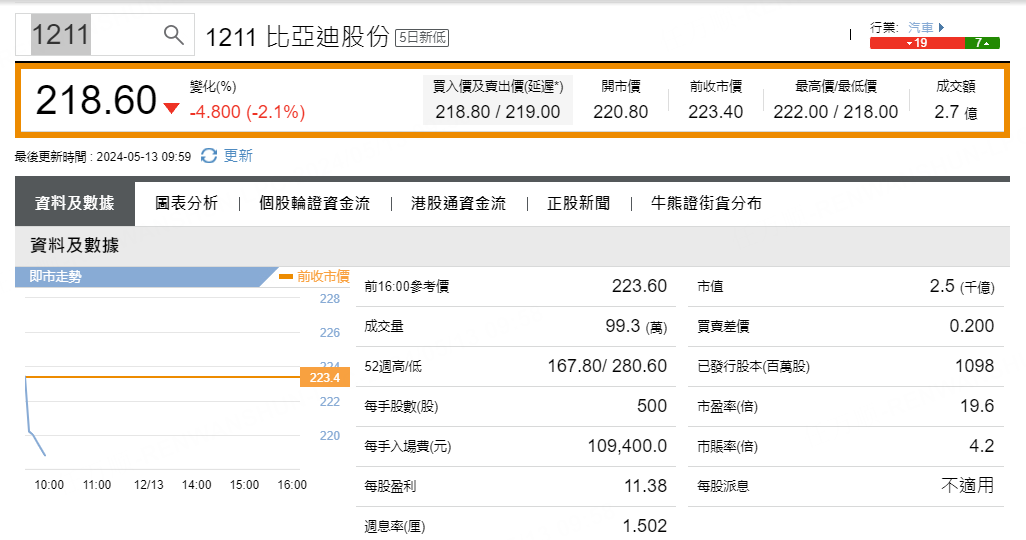Click the stock code field containing 1211

105,34
